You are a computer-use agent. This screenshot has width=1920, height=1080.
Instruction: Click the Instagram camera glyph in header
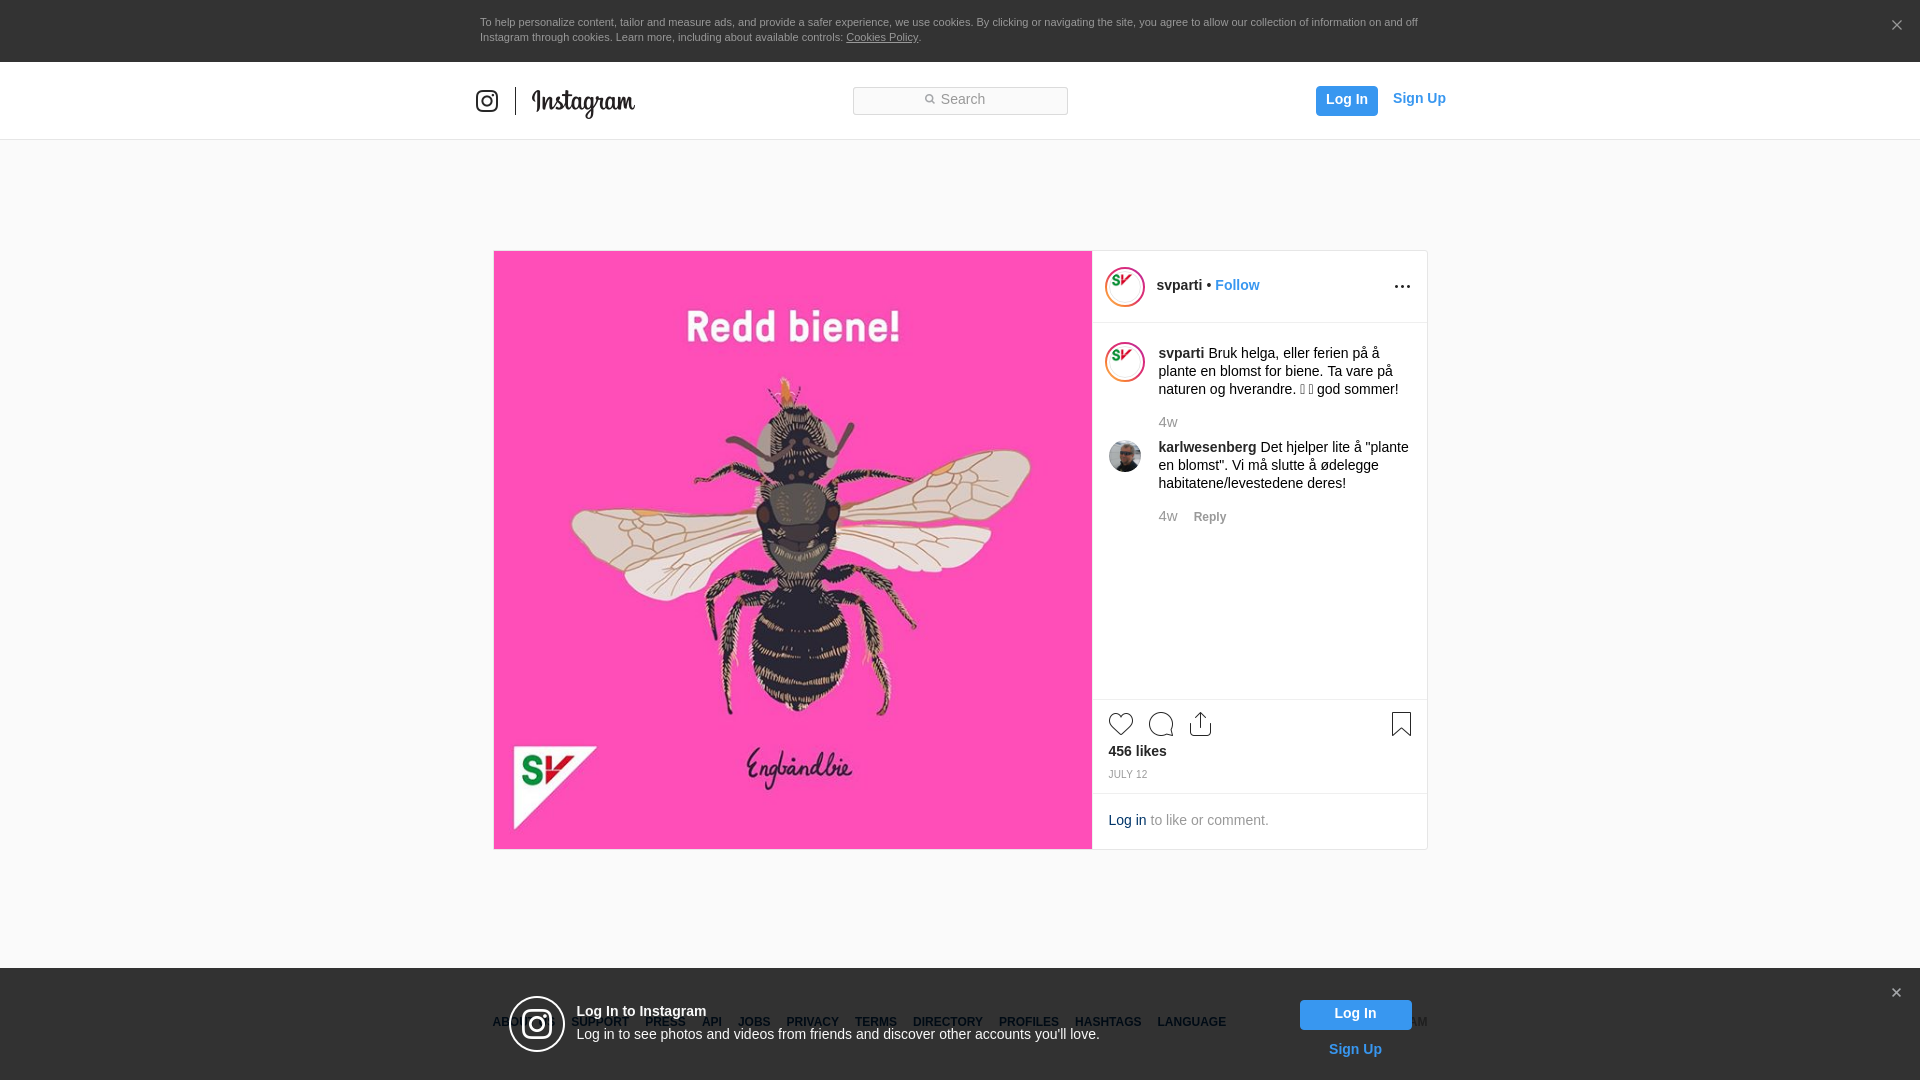point(487,101)
